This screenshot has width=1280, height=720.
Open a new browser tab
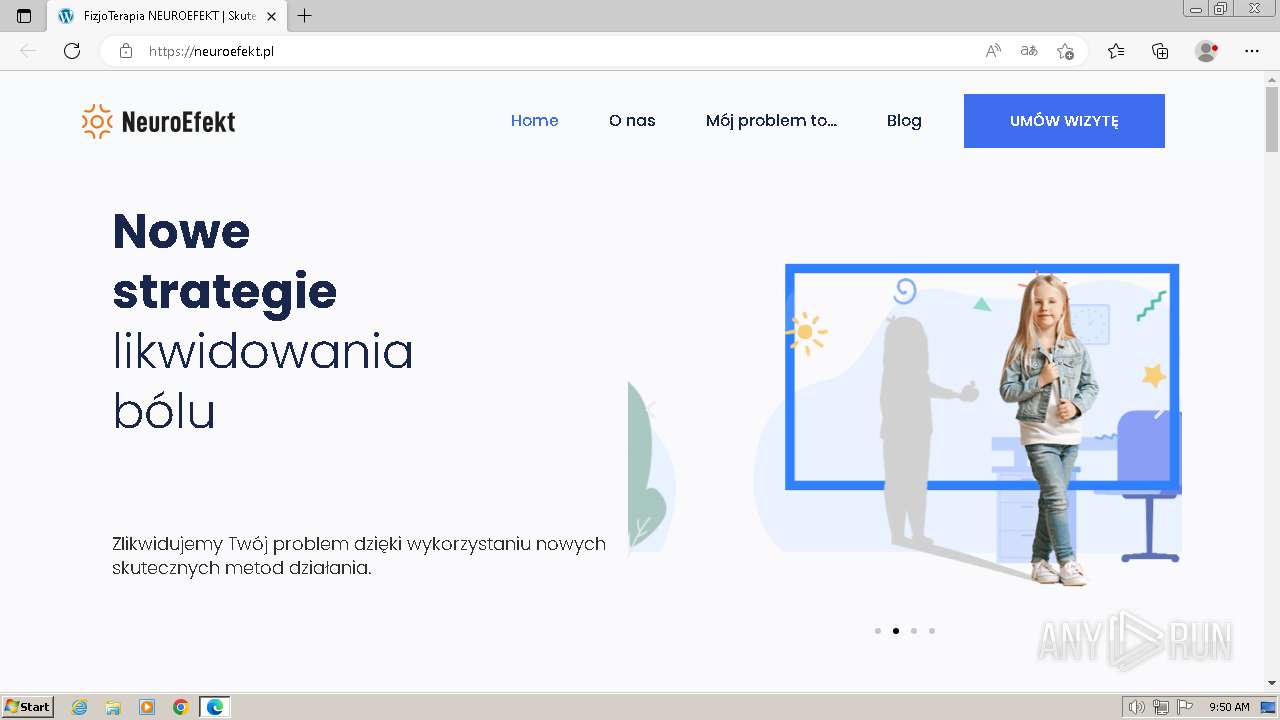[305, 16]
